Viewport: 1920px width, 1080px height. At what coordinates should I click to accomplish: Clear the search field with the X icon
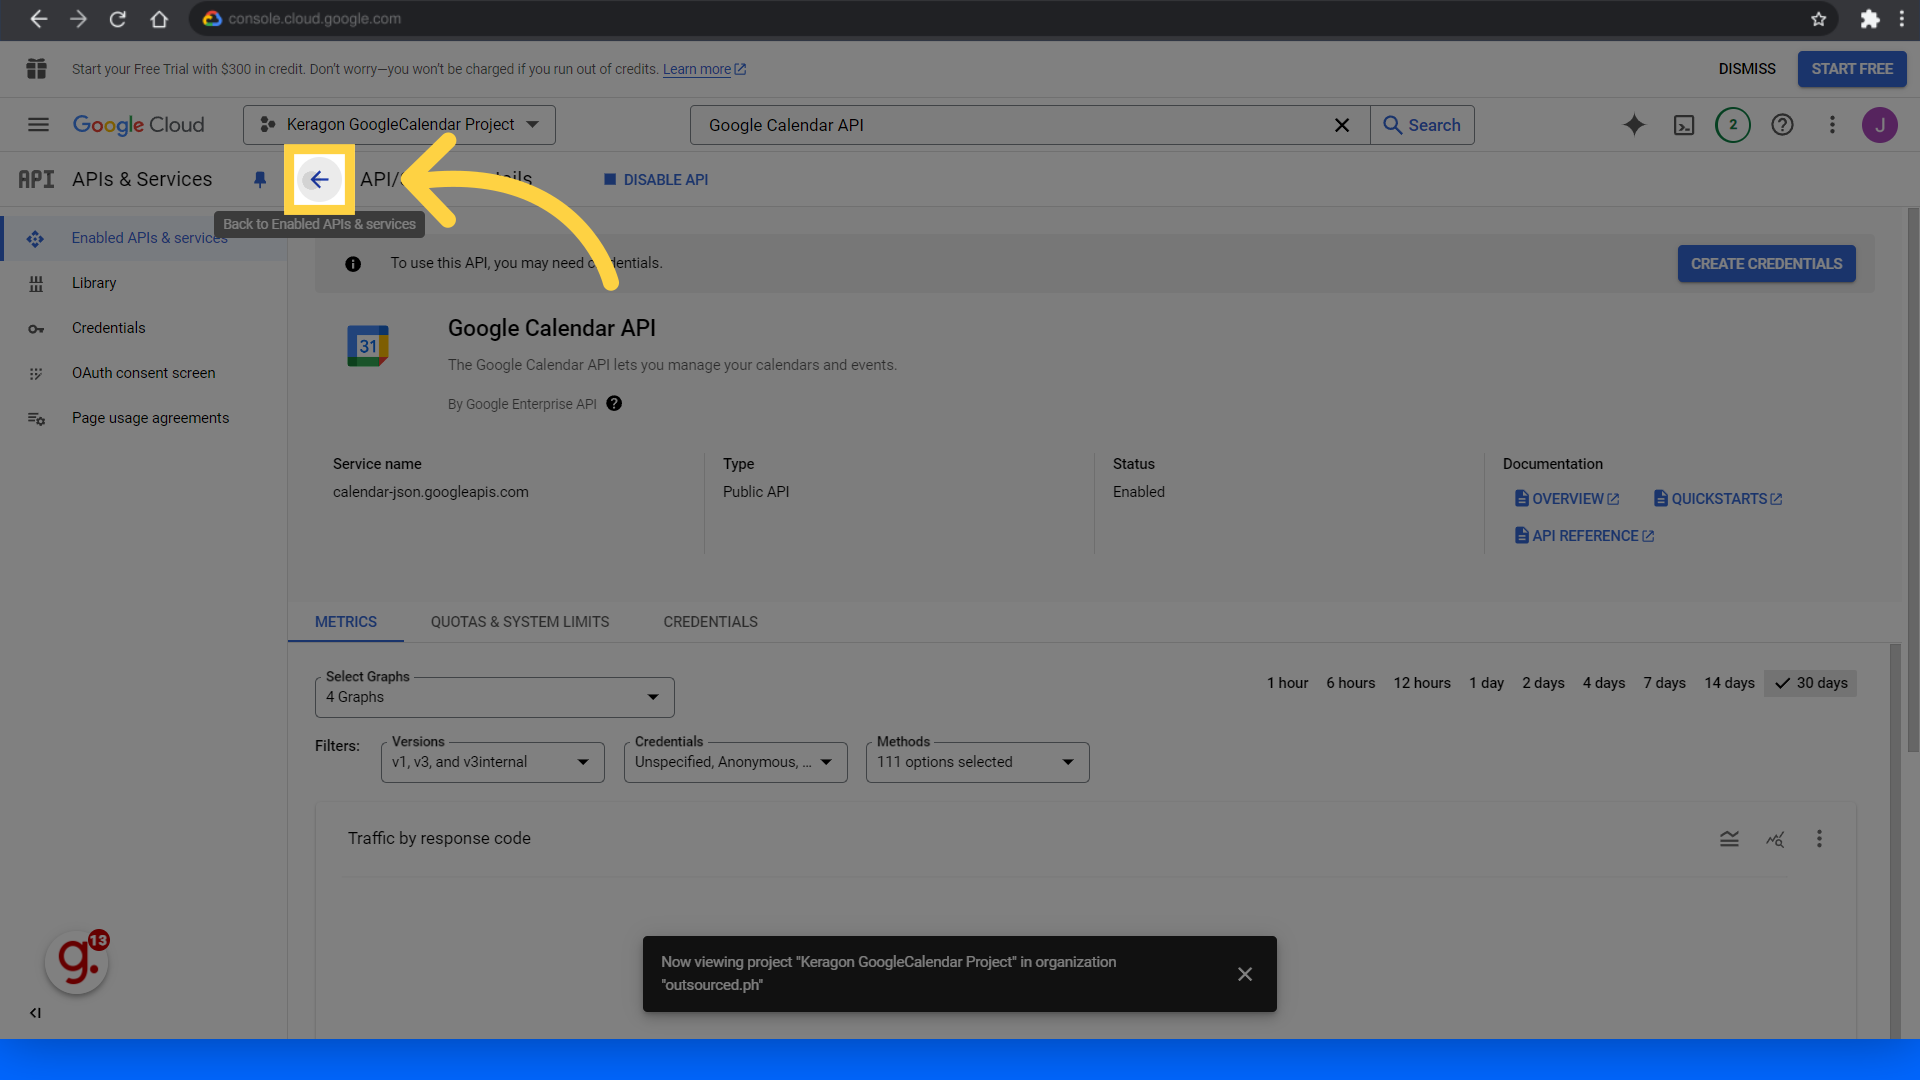(x=1342, y=125)
